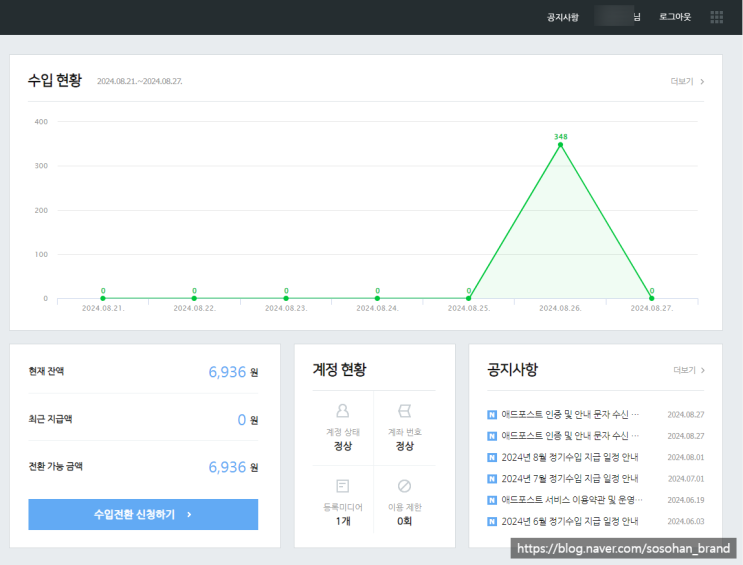Click the blurred username in header
The height and width of the screenshot is (565, 743).
coord(614,16)
